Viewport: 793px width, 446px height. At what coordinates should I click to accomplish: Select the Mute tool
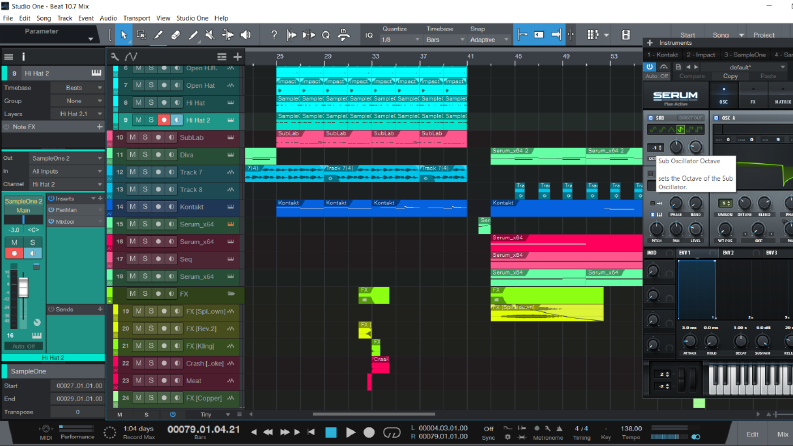coord(210,35)
